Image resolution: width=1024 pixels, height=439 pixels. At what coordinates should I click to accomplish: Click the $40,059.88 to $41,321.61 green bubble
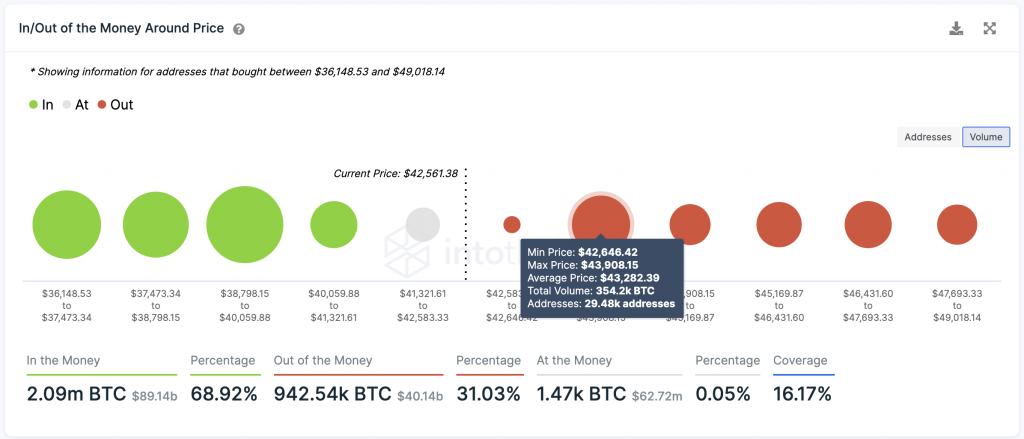coord(334,225)
